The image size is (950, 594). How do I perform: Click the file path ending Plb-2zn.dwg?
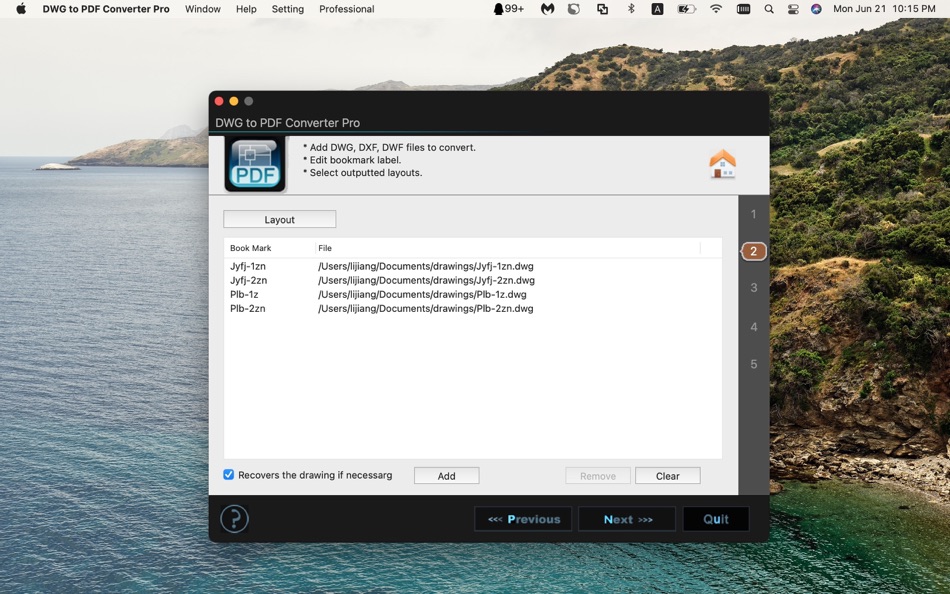pos(426,308)
